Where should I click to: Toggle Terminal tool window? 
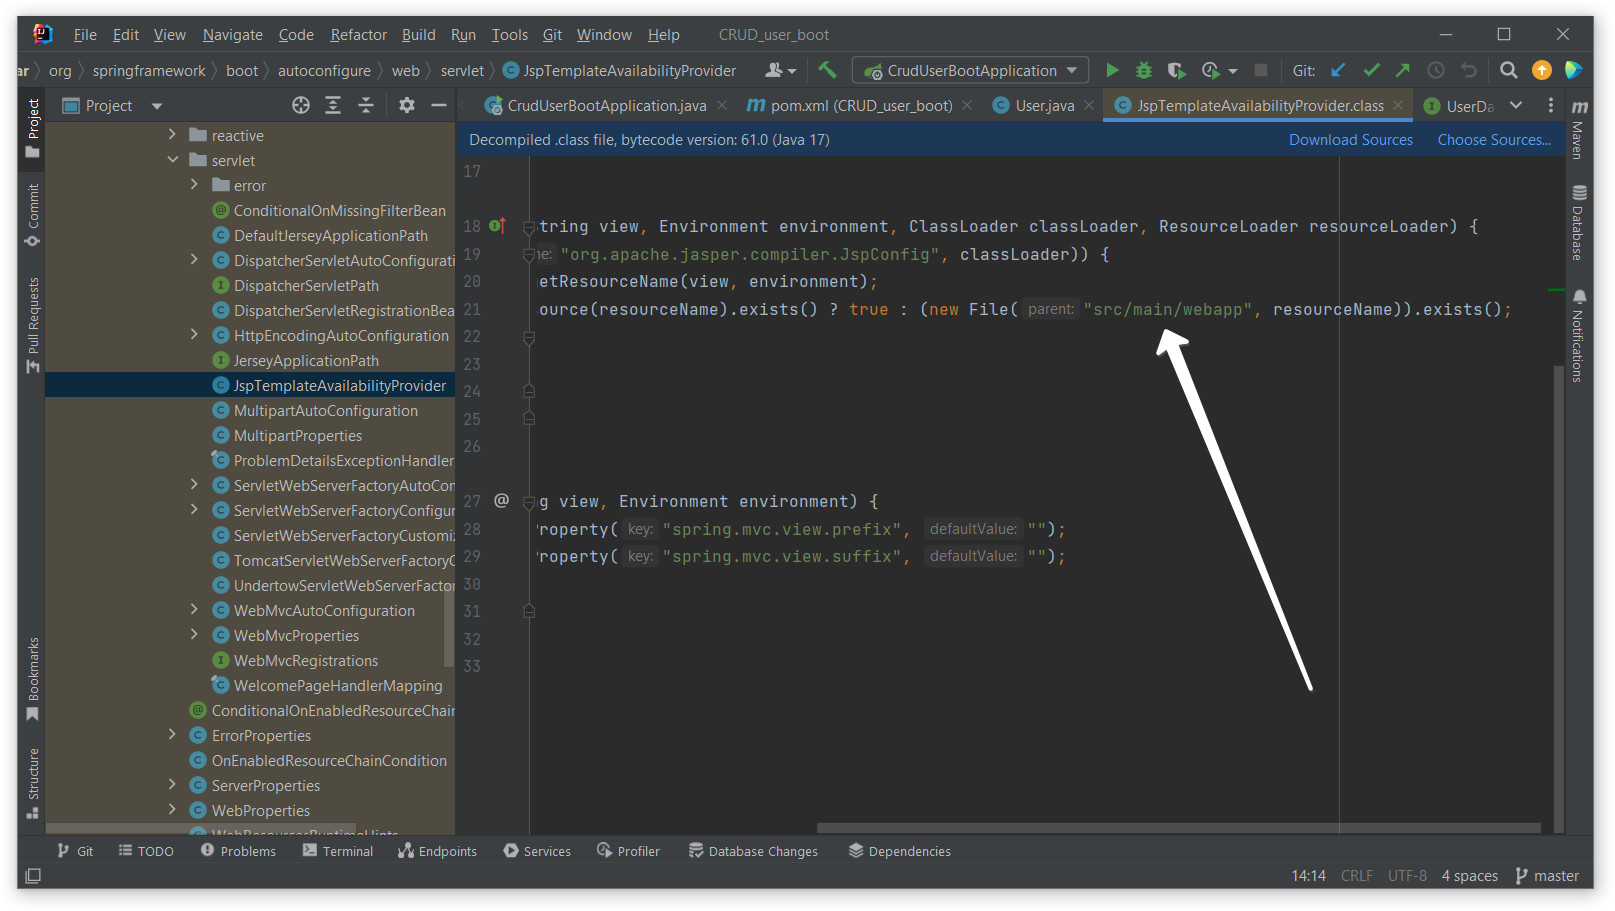tap(338, 851)
